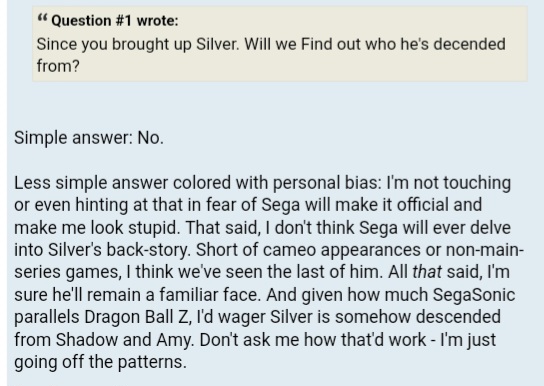Click the italicized word "that" in the reply

pos(427,272)
